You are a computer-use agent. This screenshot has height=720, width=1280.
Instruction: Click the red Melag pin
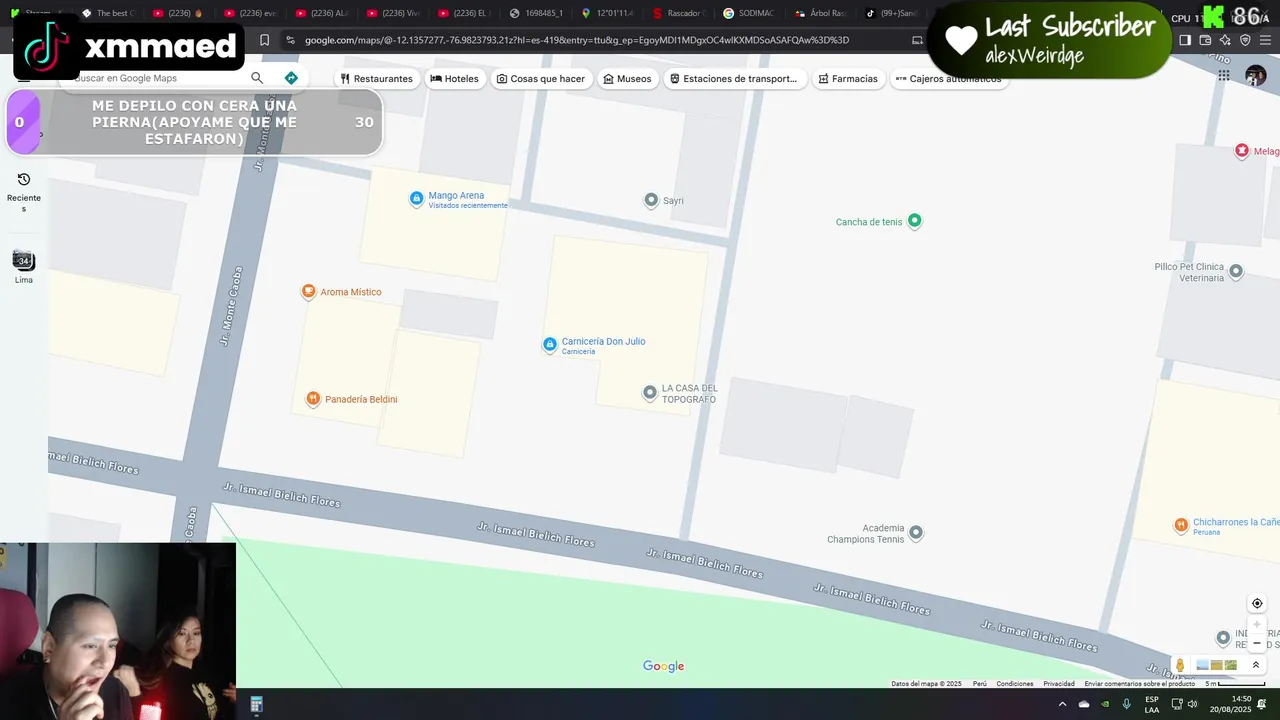[x=1242, y=151]
